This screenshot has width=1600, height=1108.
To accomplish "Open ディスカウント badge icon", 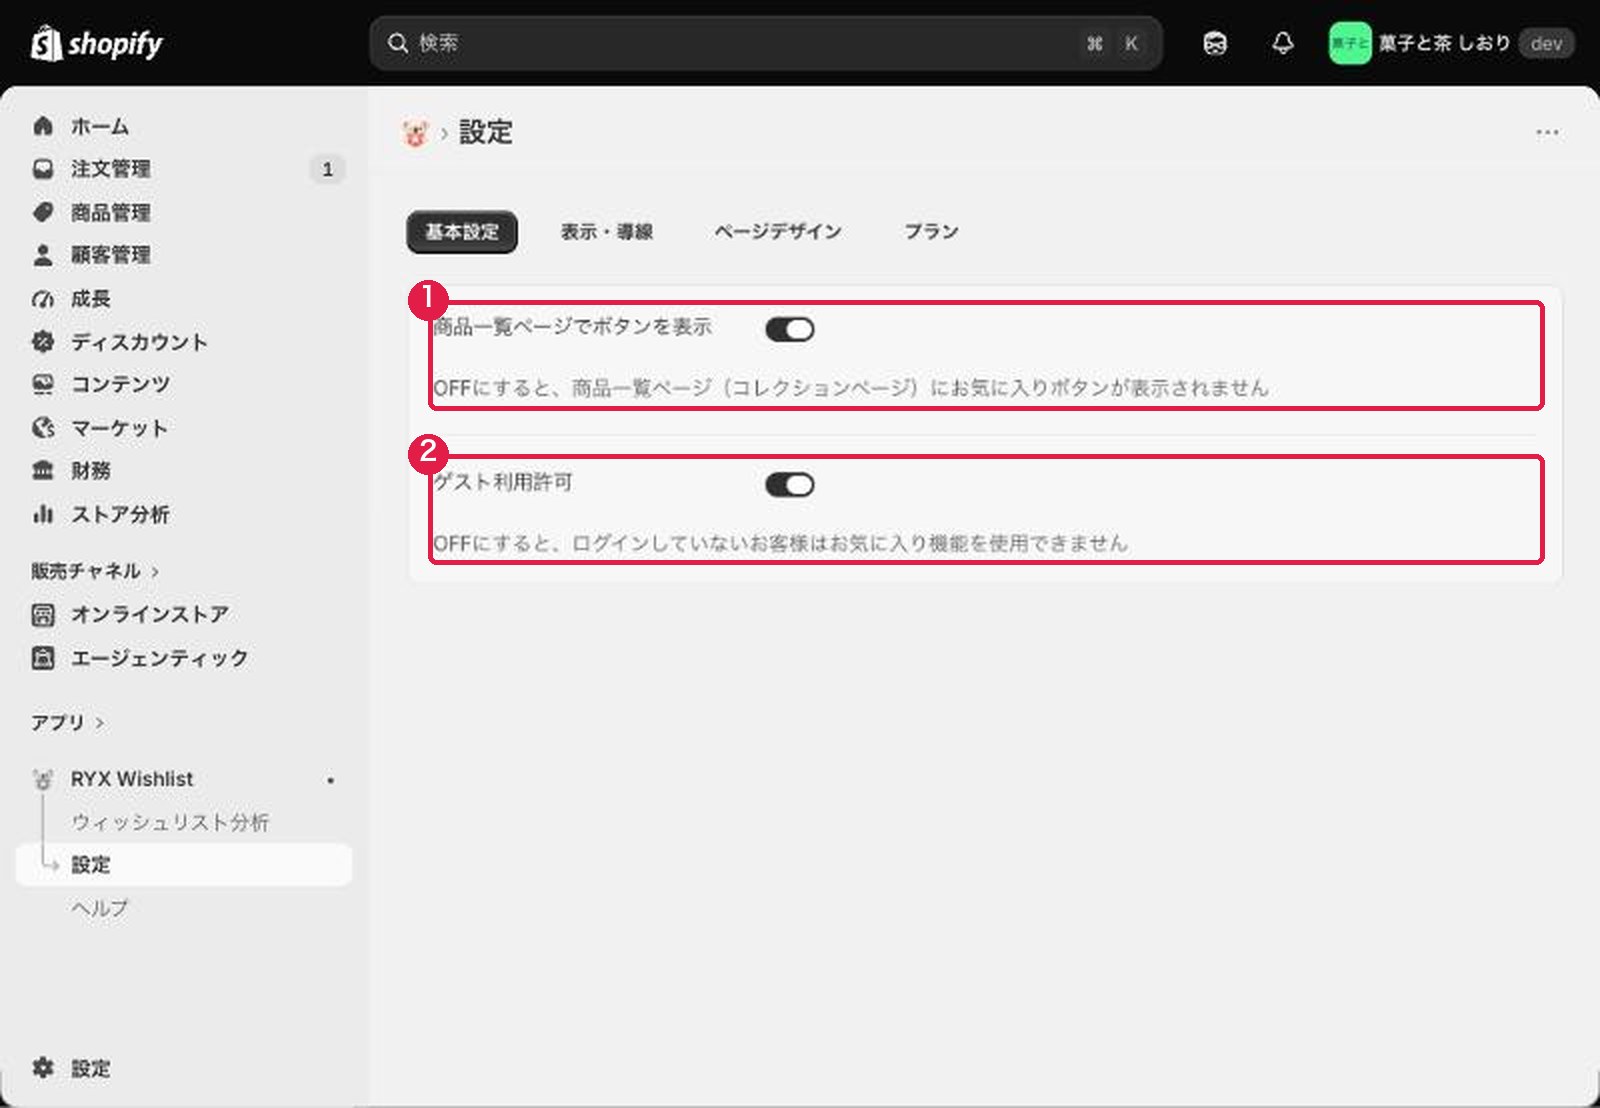I will pos(43,342).
